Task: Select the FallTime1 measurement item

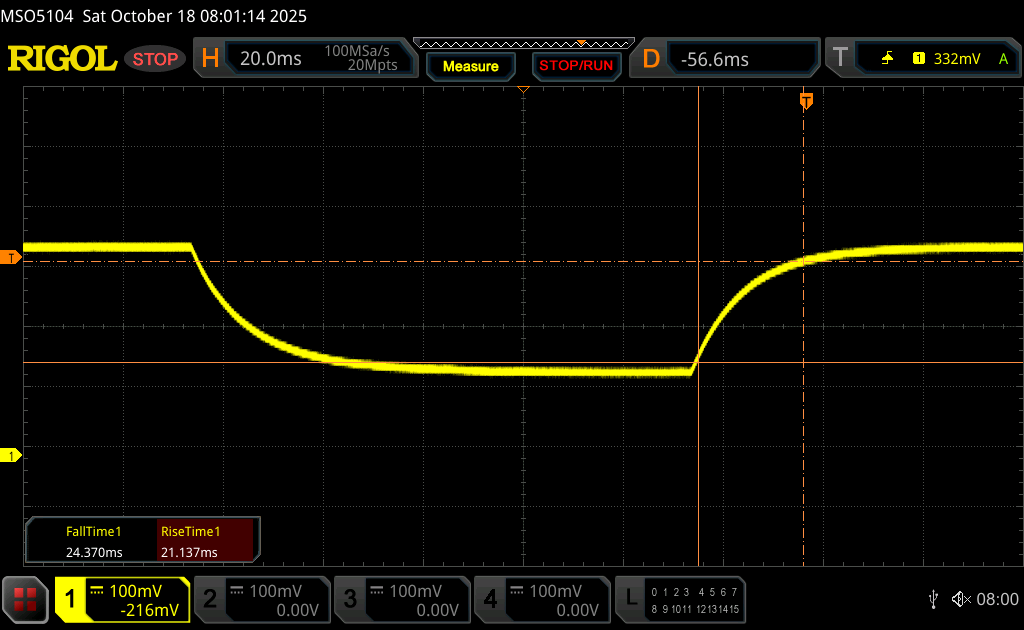Action: point(92,542)
